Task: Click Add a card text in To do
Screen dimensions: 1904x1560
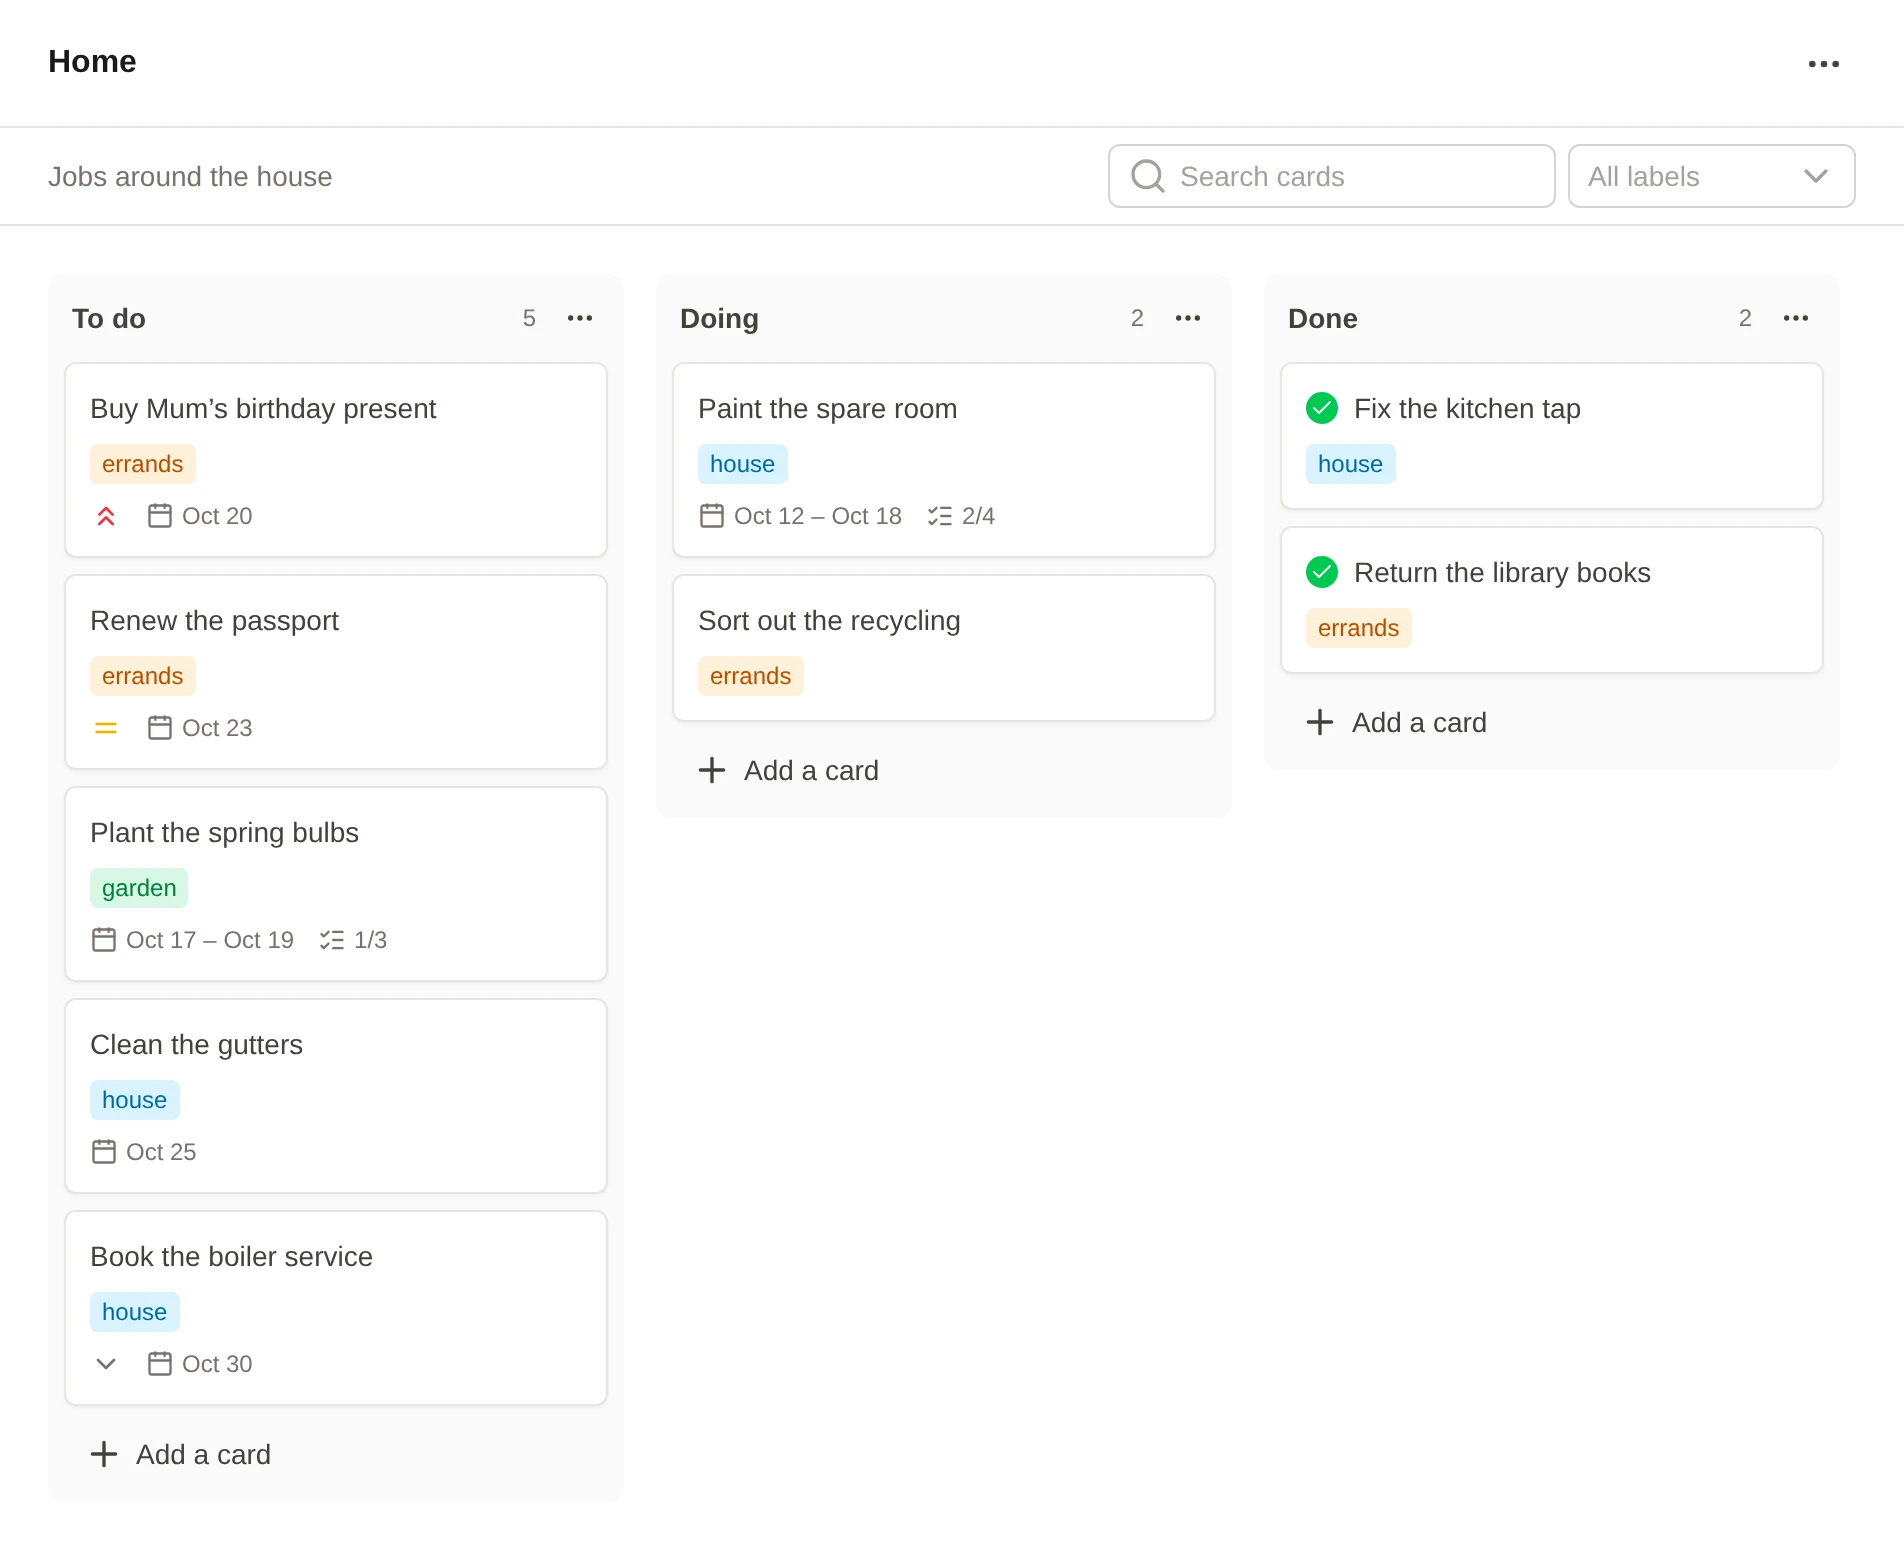Action: coord(204,1454)
